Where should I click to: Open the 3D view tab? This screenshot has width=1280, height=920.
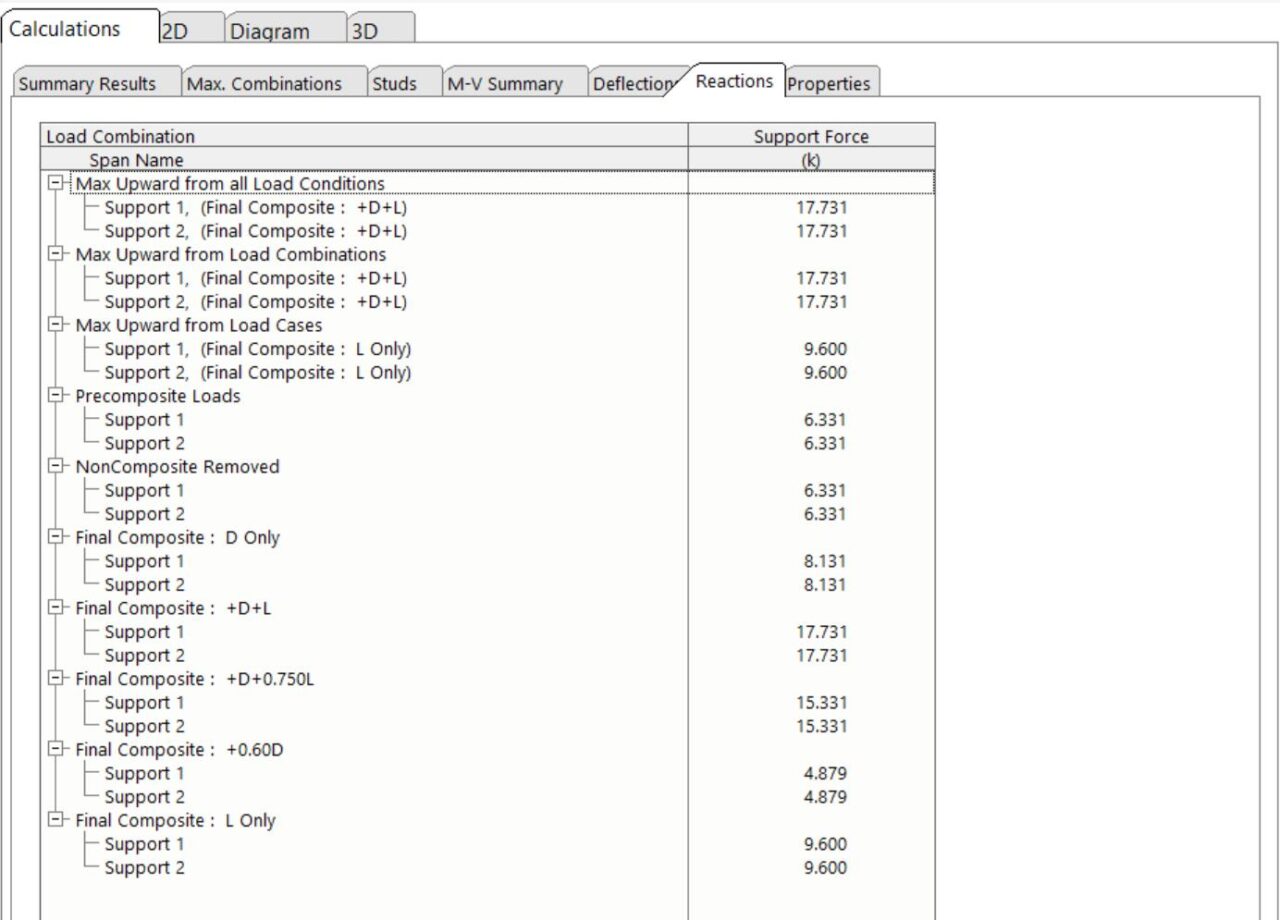tap(365, 31)
